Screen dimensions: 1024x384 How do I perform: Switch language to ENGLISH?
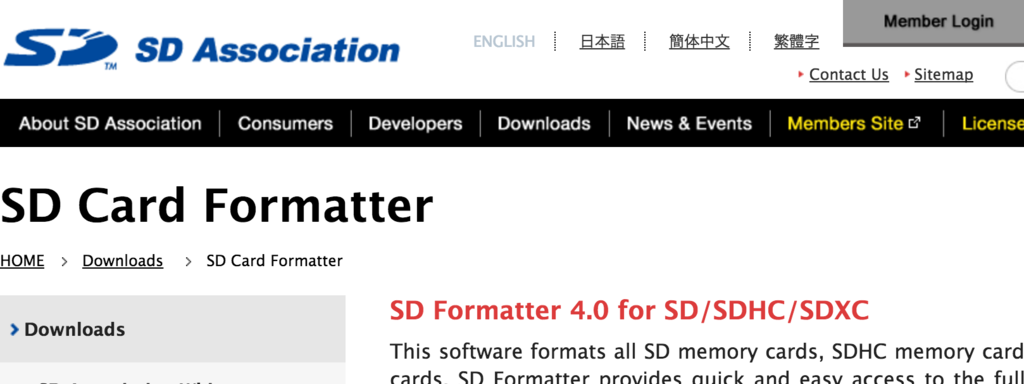point(504,42)
